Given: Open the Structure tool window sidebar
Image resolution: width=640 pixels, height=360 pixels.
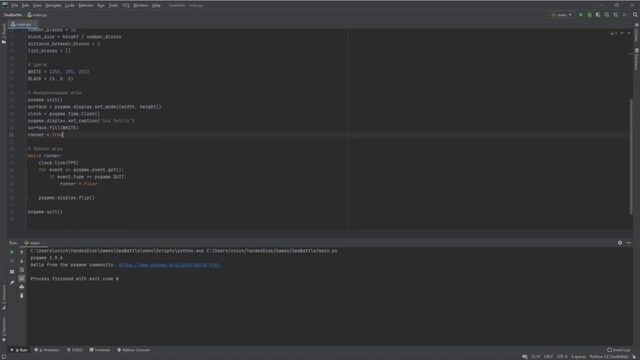Looking at the screenshot, I should click(4, 298).
